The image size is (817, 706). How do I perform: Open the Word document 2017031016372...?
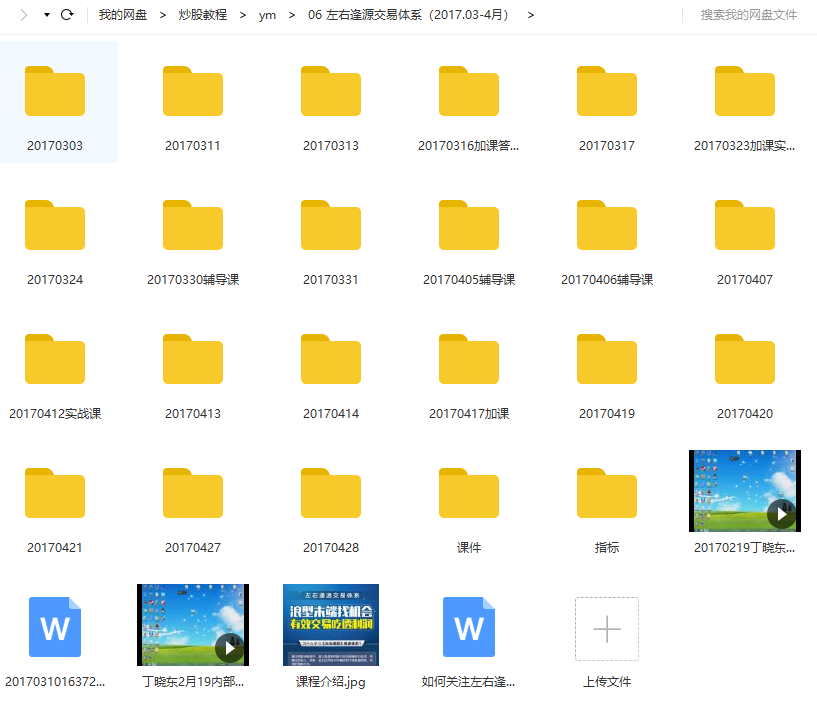(55, 627)
